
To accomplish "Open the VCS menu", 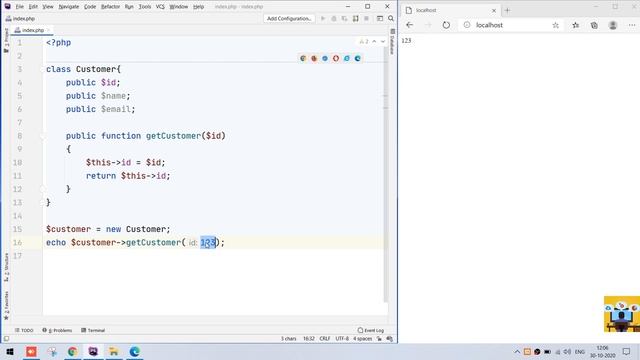I will 160,7.
